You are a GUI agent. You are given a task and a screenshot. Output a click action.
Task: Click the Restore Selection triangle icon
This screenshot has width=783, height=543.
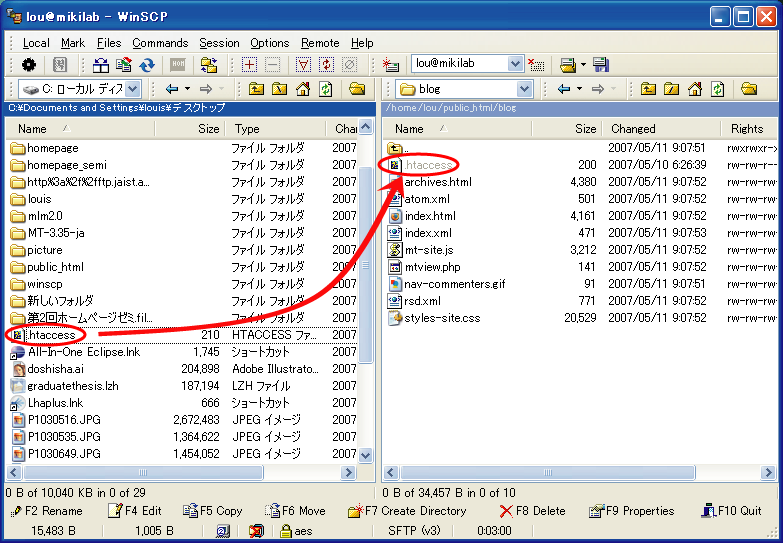tap(303, 64)
